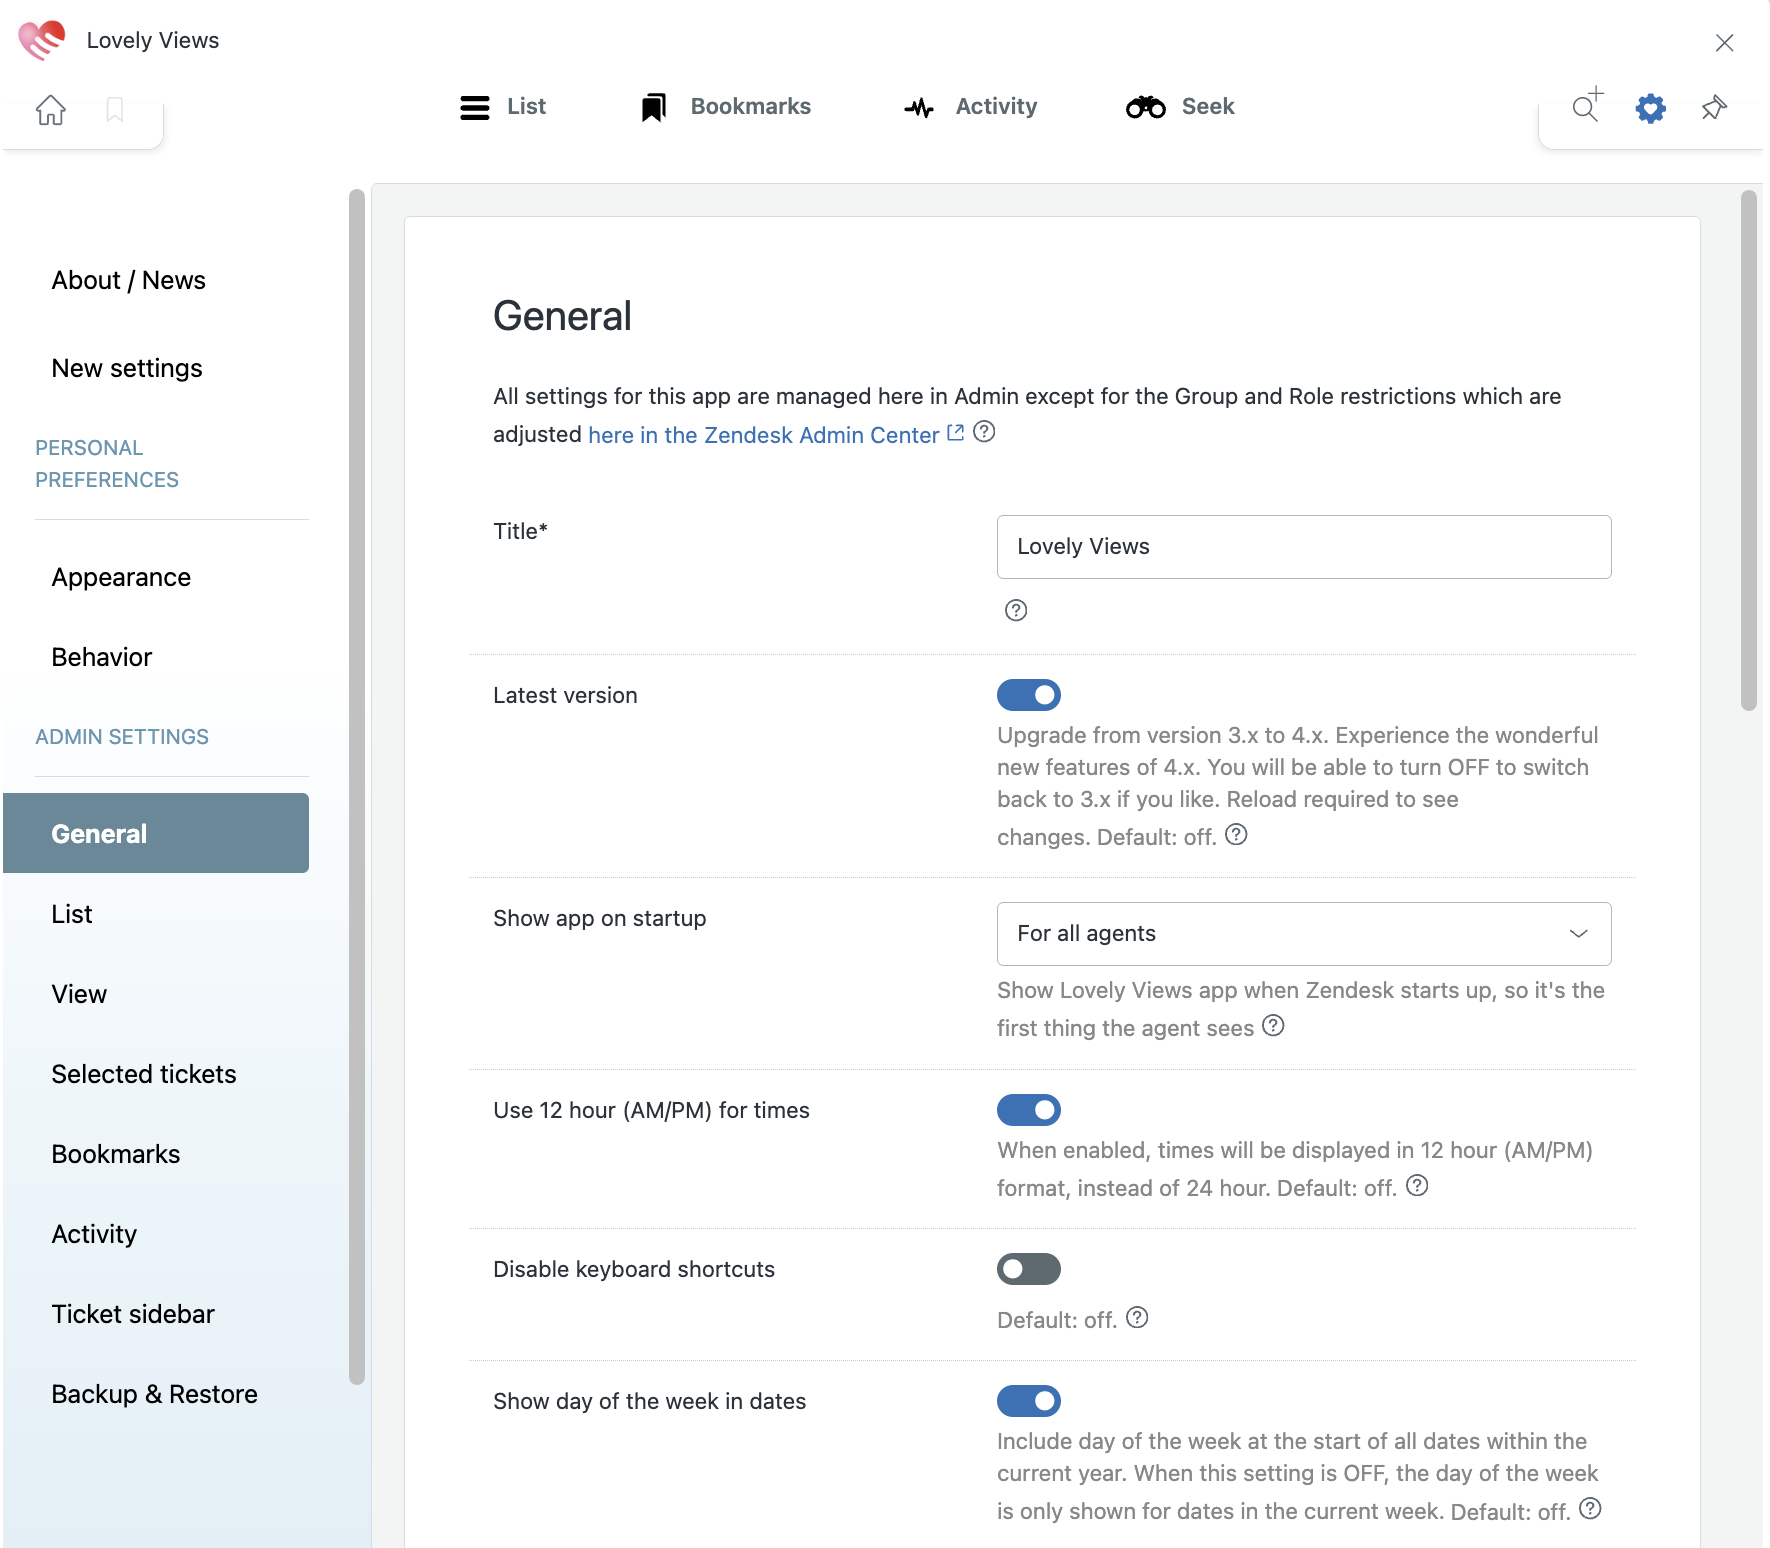The width and height of the screenshot is (1770, 1548).
Task: Open Selected tickets settings
Action: (x=144, y=1074)
